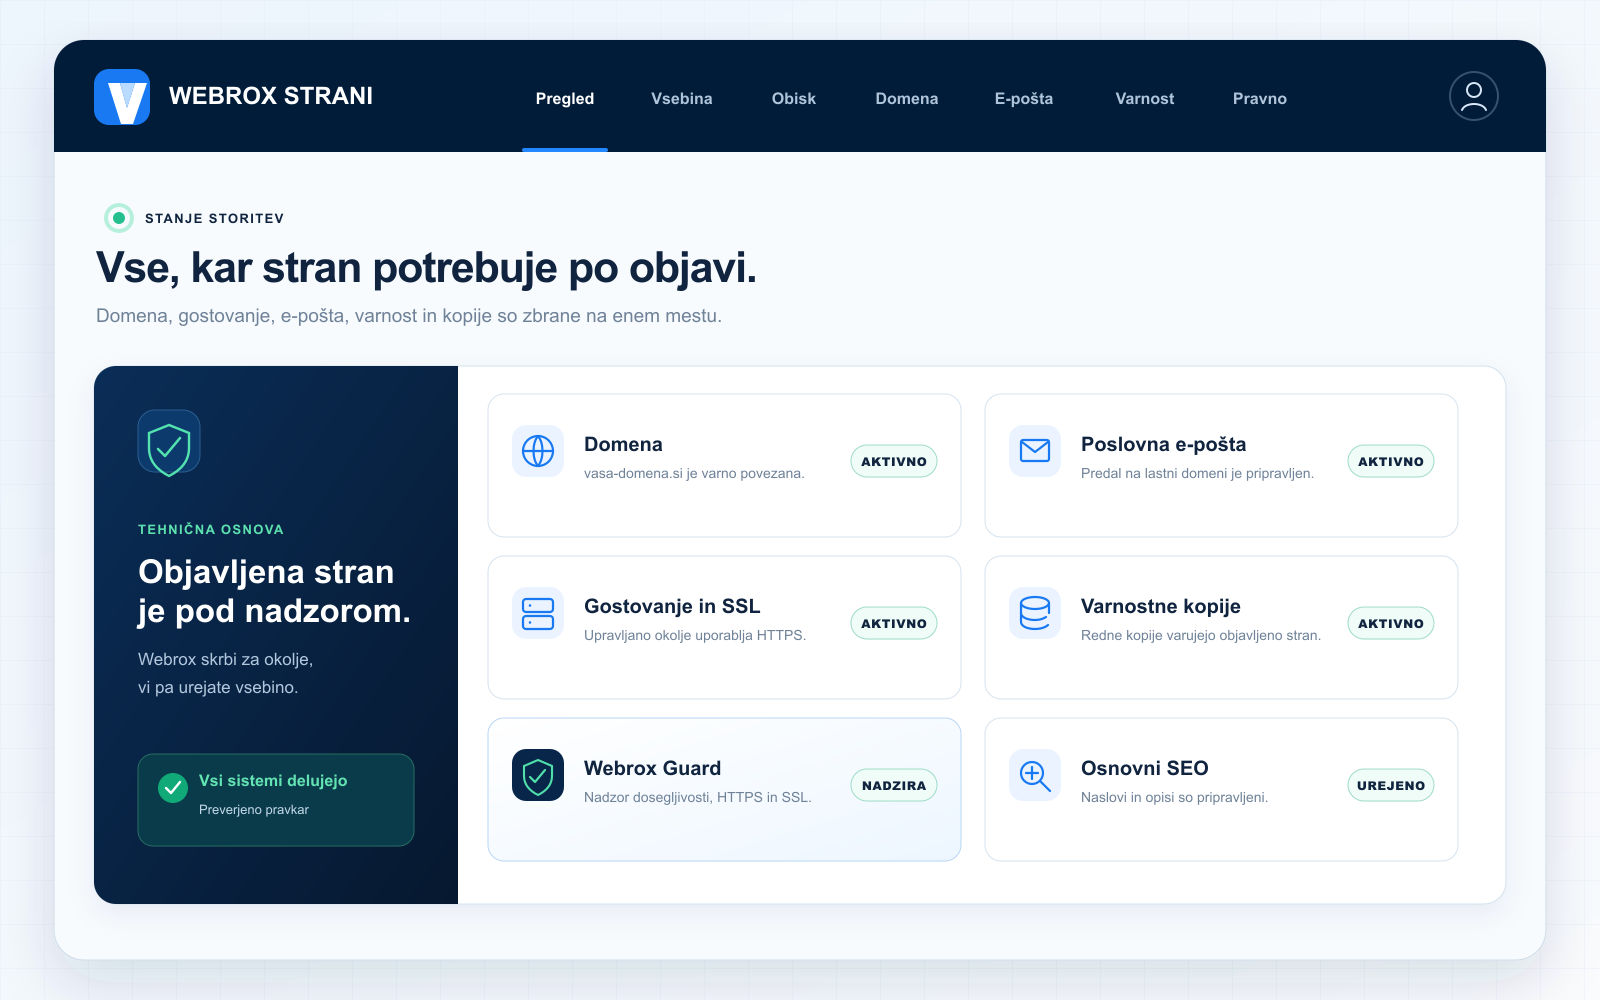Click the STANJE STORITEV label
The width and height of the screenshot is (1600, 1000).
(x=214, y=218)
